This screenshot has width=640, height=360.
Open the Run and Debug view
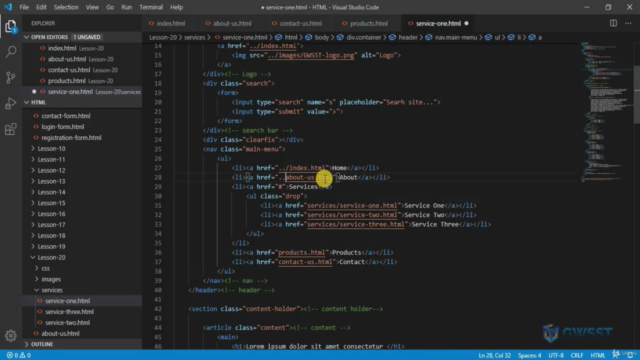pos(11,103)
